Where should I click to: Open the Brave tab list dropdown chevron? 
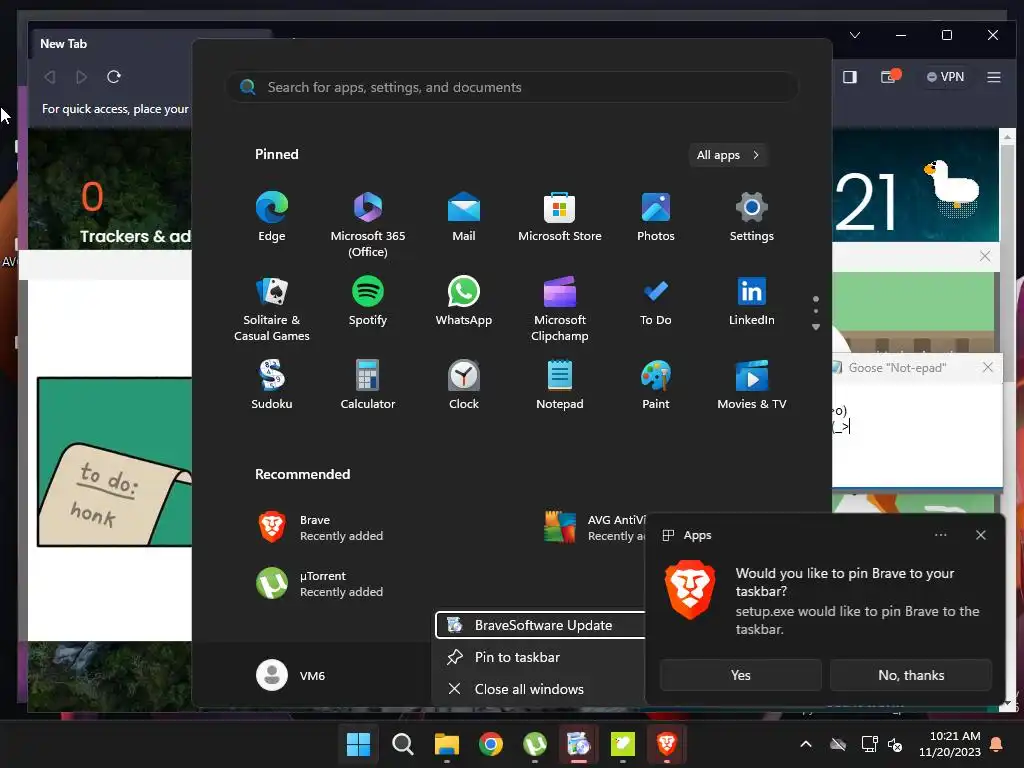coord(855,35)
